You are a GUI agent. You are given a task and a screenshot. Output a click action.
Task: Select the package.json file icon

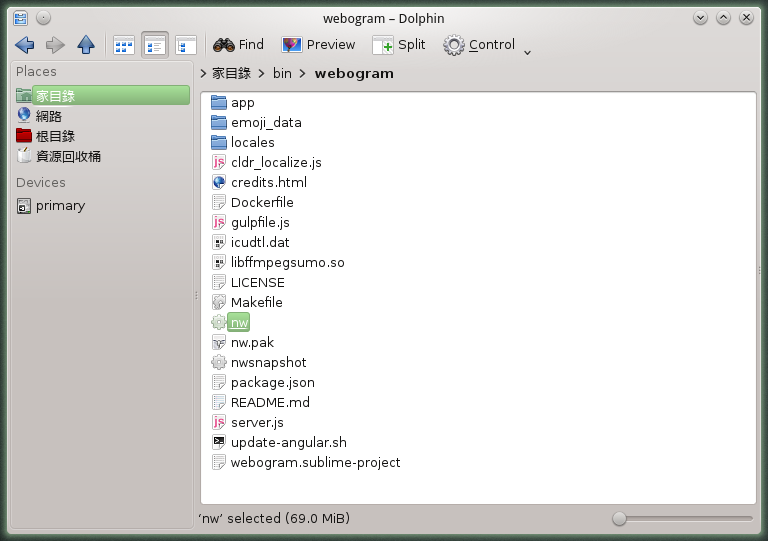(218, 382)
